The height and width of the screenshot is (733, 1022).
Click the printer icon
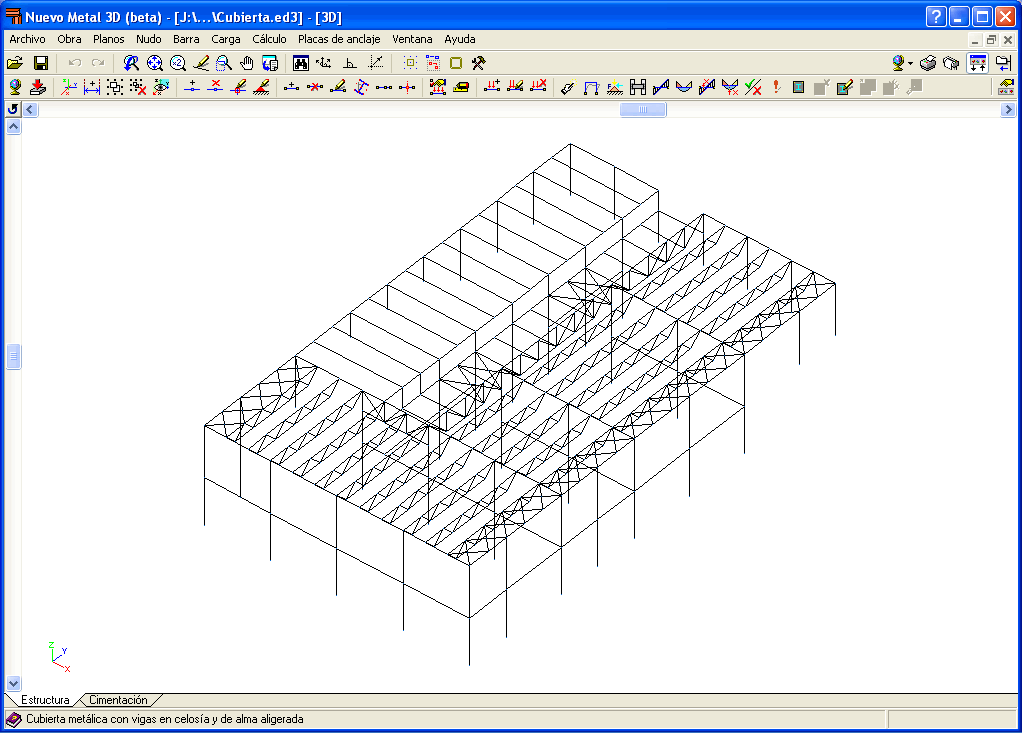928,63
